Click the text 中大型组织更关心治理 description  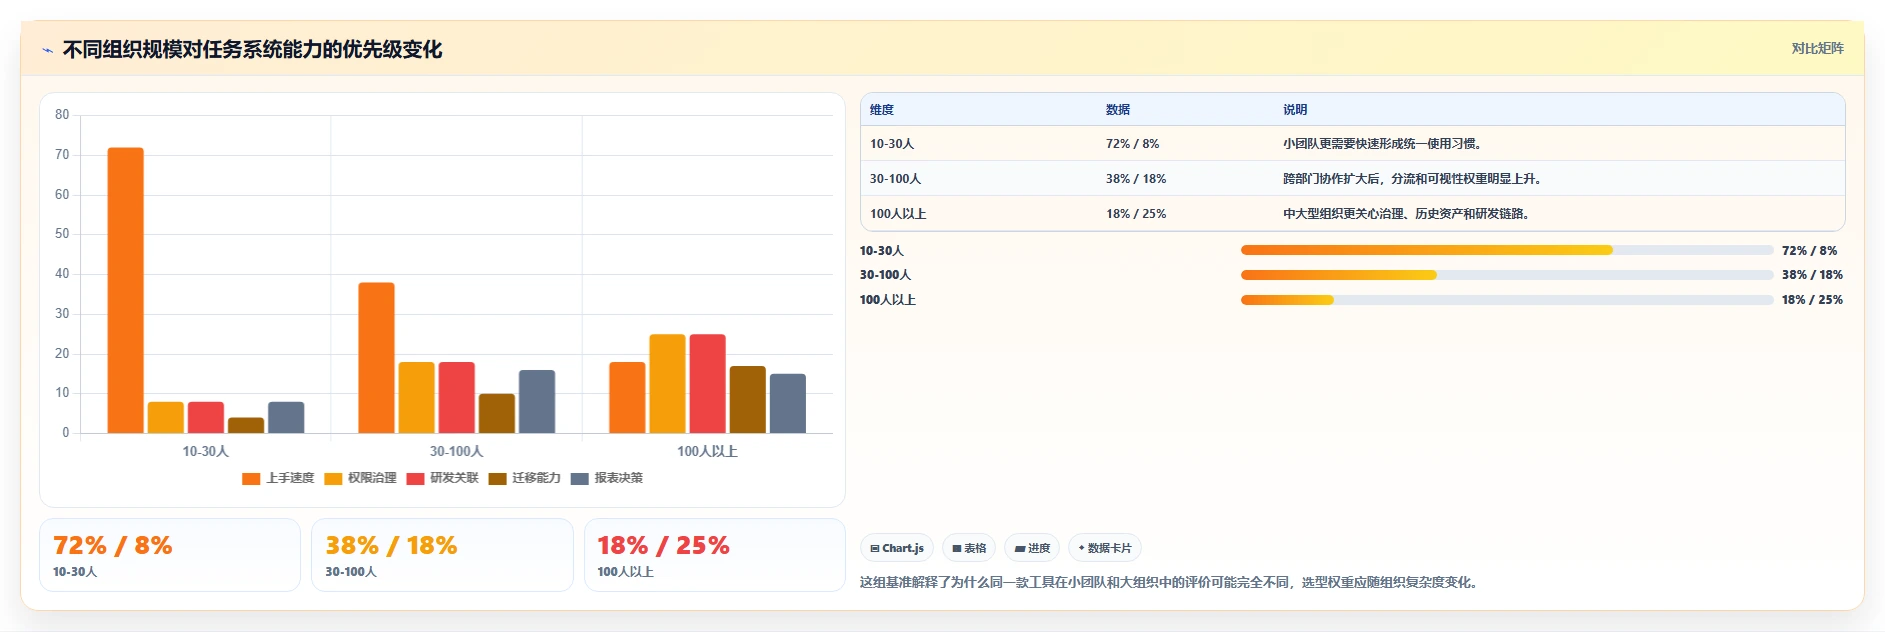tap(1406, 214)
